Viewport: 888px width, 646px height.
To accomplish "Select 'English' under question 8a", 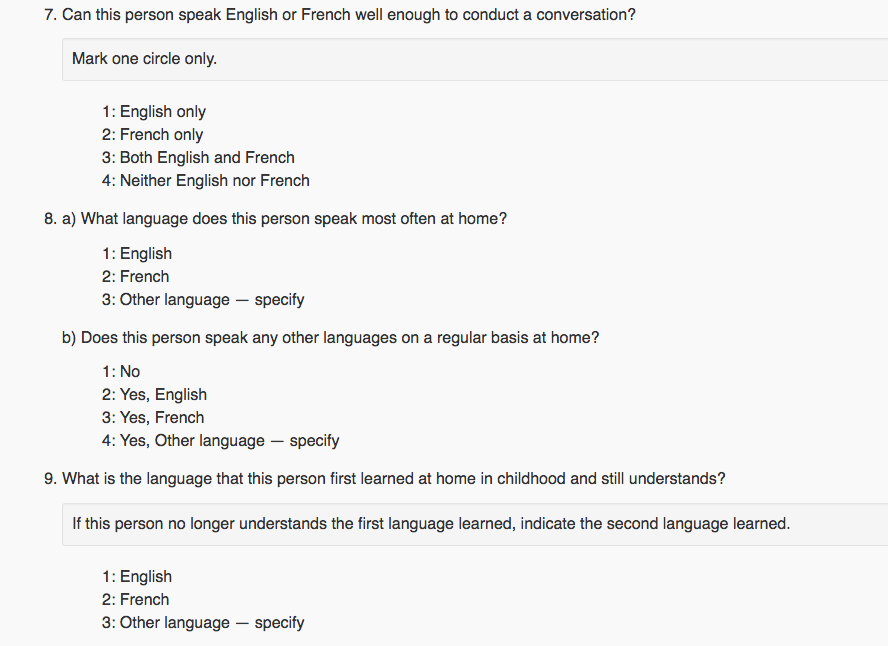I will (x=136, y=254).
